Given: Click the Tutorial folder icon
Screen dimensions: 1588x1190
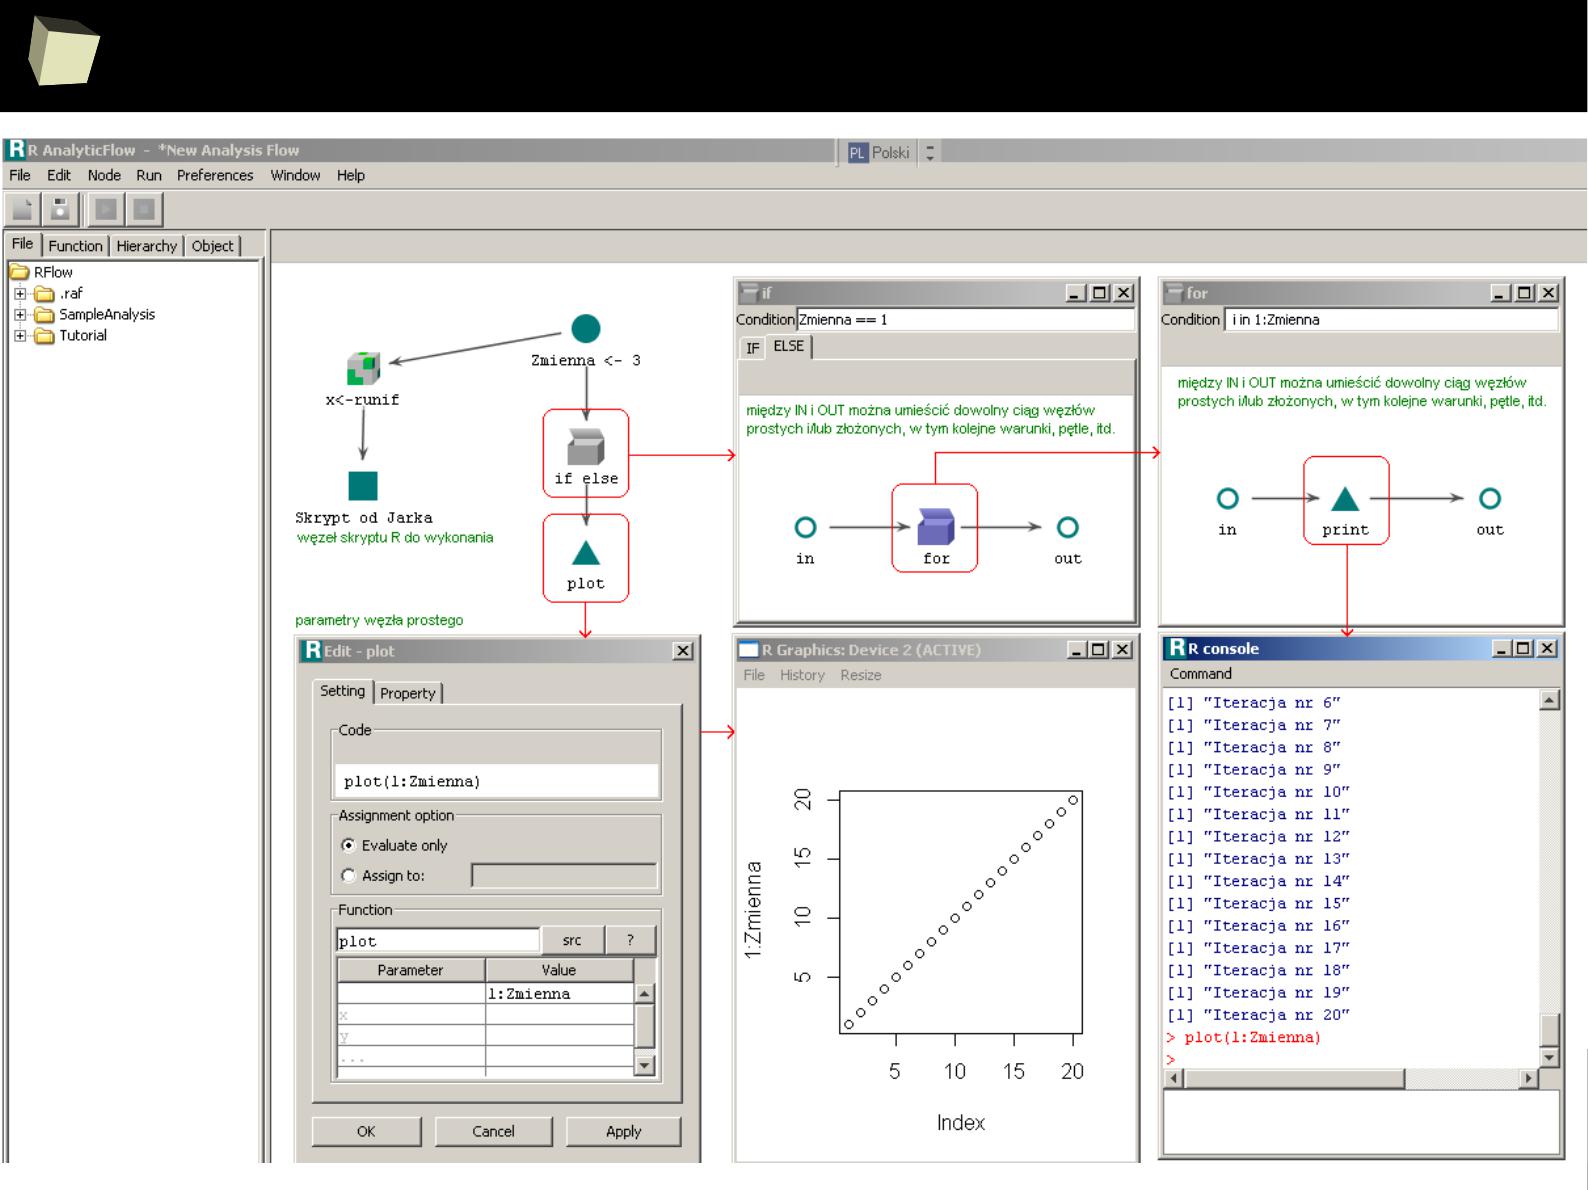Looking at the screenshot, I should (44, 335).
